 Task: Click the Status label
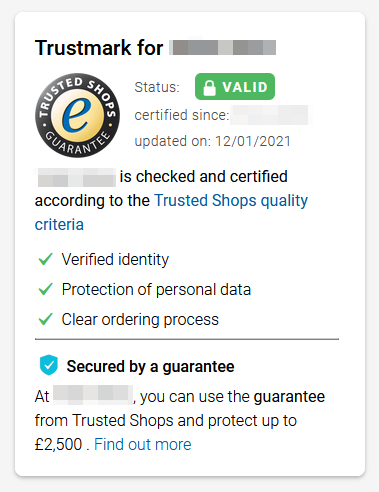coord(157,87)
